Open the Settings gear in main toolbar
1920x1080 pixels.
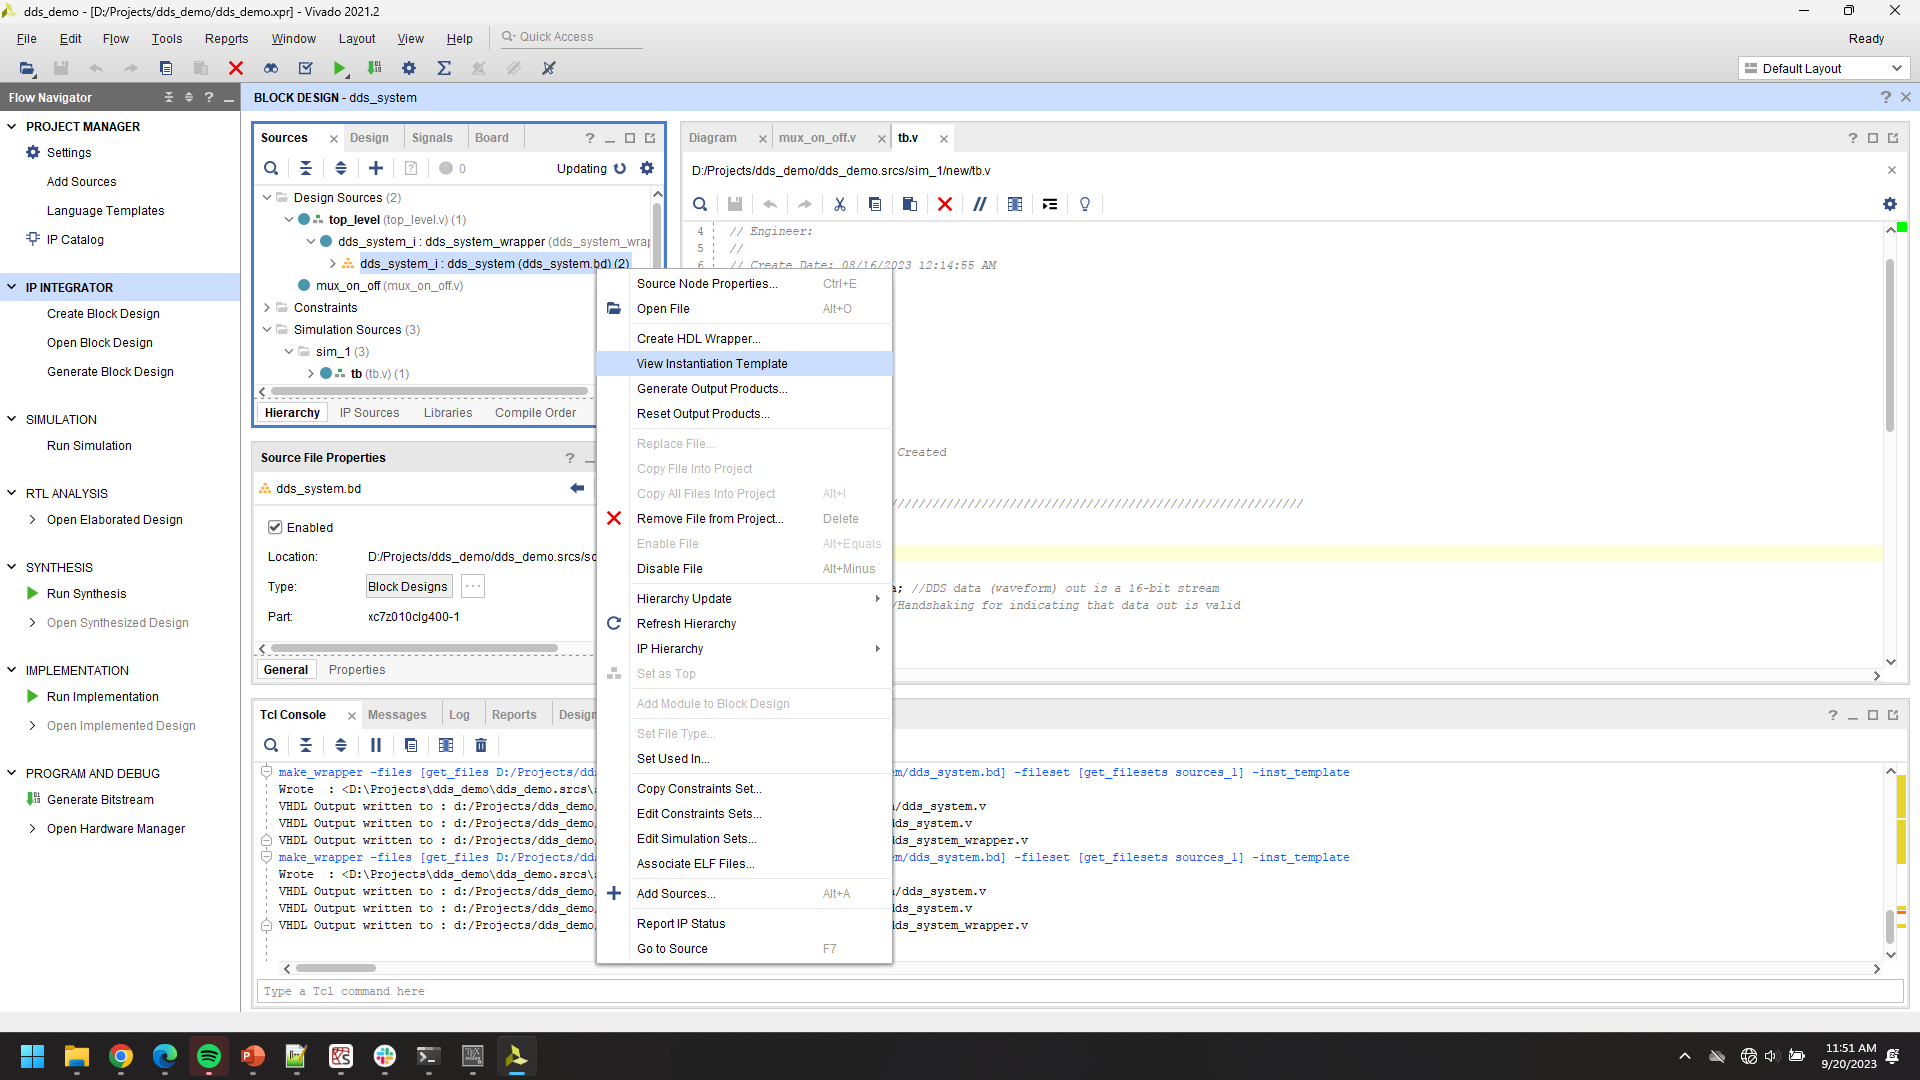coord(409,68)
